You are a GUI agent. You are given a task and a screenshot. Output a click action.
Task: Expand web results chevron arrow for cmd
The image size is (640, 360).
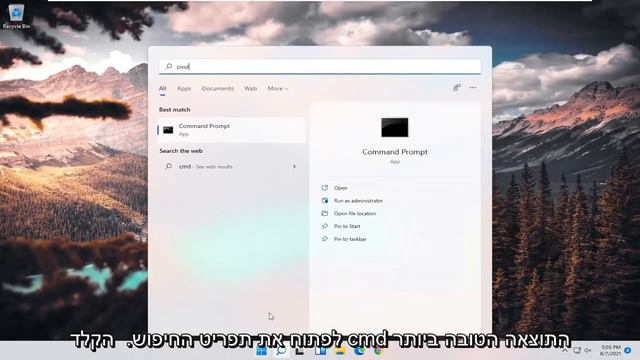coord(294,167)
